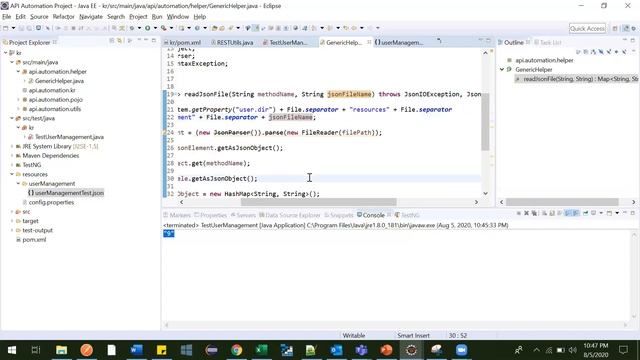Click Collapse All in Project Explorer
Screen dimensions: 640x360
click(111, 41)
